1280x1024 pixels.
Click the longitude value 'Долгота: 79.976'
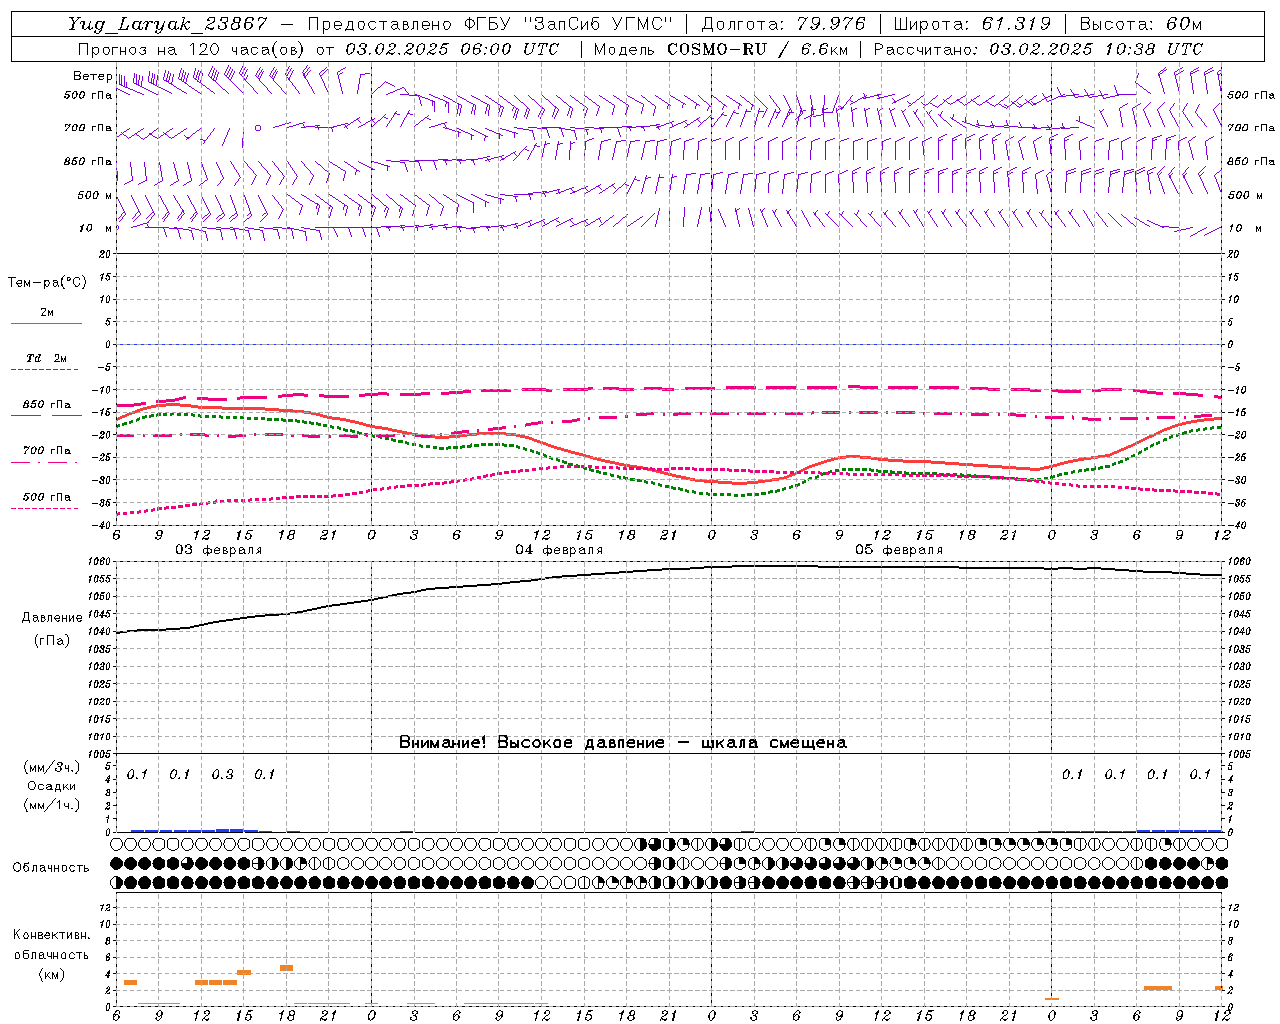[x=785, y=24]
